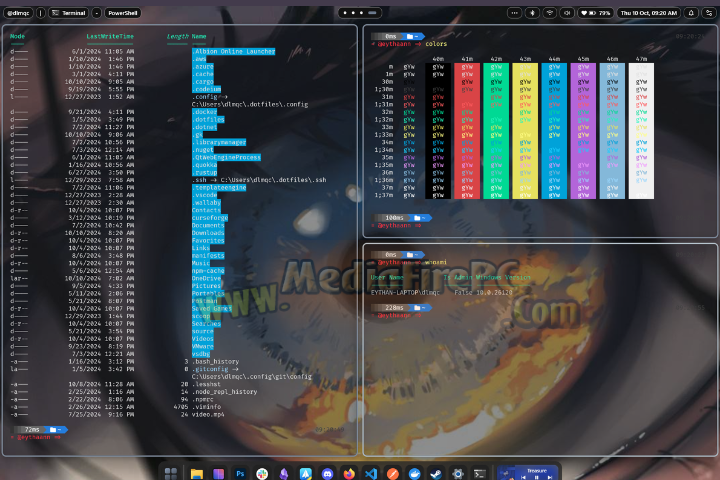Click the PowerShell title label in top bar
This screenshot has width=720, height=480.
pos(123,13)
